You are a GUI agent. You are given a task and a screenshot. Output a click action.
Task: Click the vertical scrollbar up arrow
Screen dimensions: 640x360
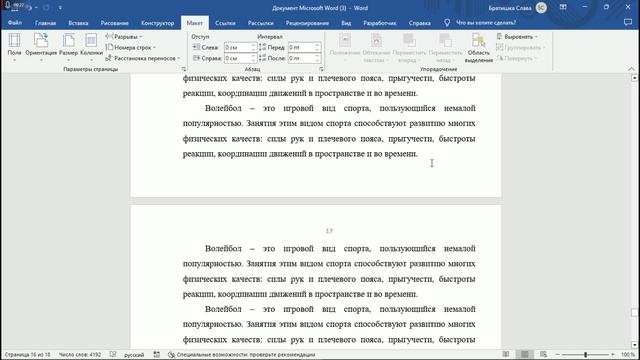(x=635, y=78)
